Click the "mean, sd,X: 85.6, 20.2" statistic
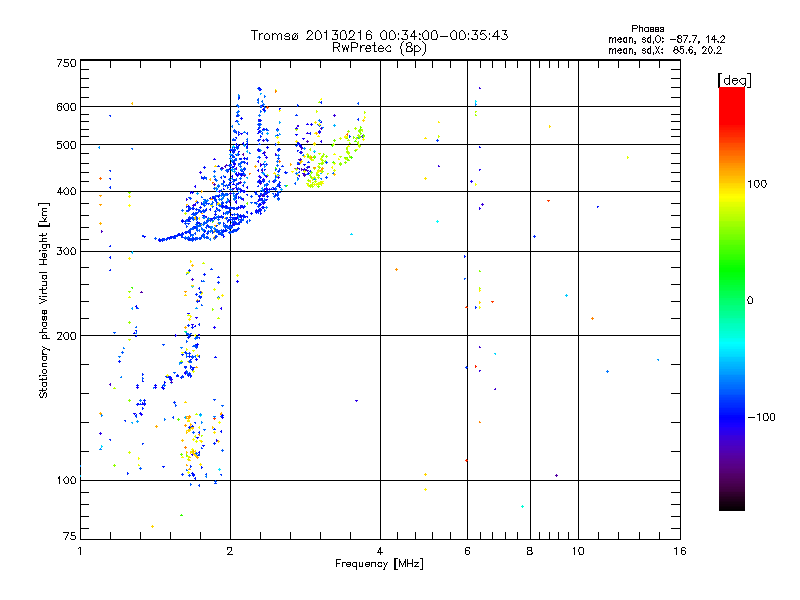 pos(665,51)
